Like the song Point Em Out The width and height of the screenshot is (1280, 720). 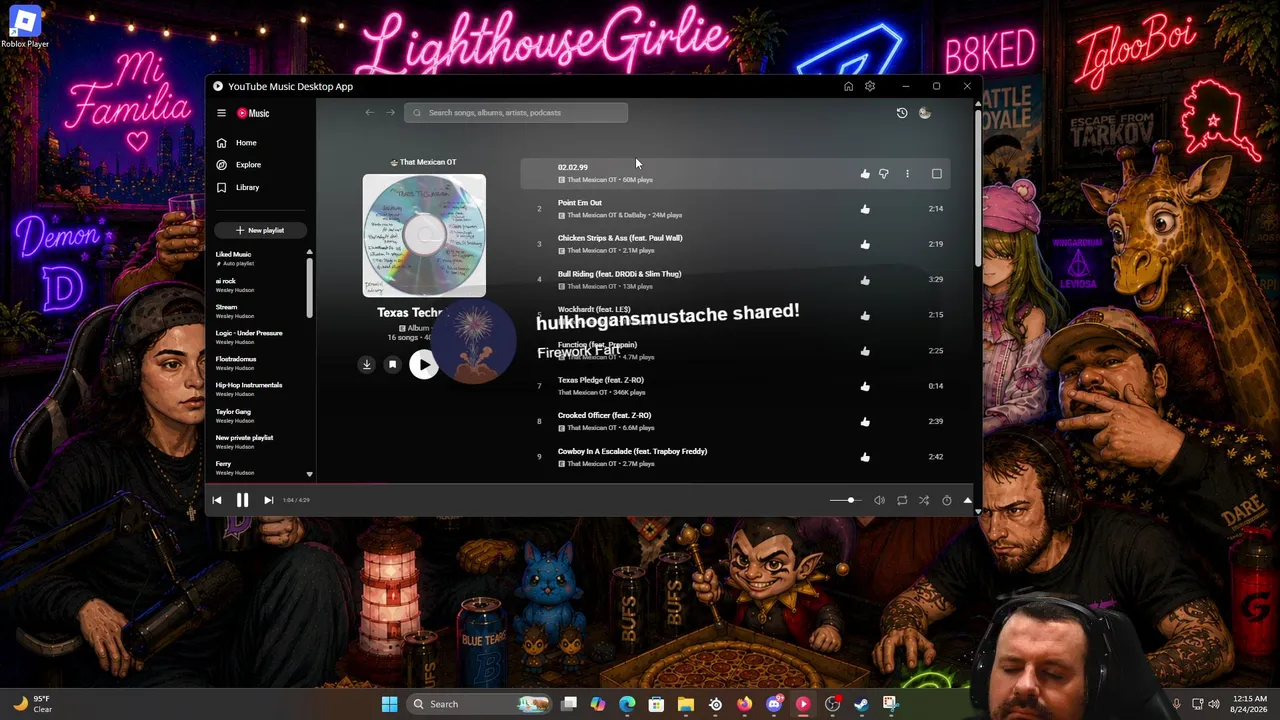(x=865, y=209)
